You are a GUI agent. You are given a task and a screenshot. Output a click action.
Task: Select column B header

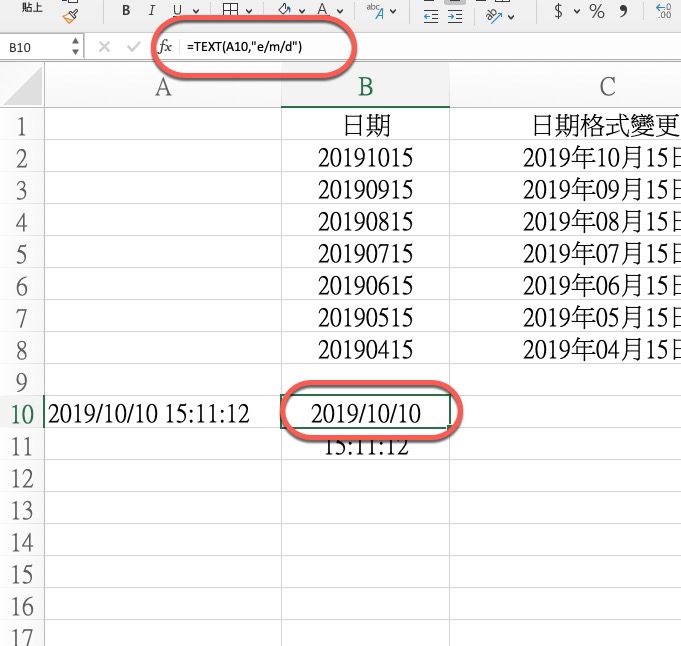click(x=365, y=86)
